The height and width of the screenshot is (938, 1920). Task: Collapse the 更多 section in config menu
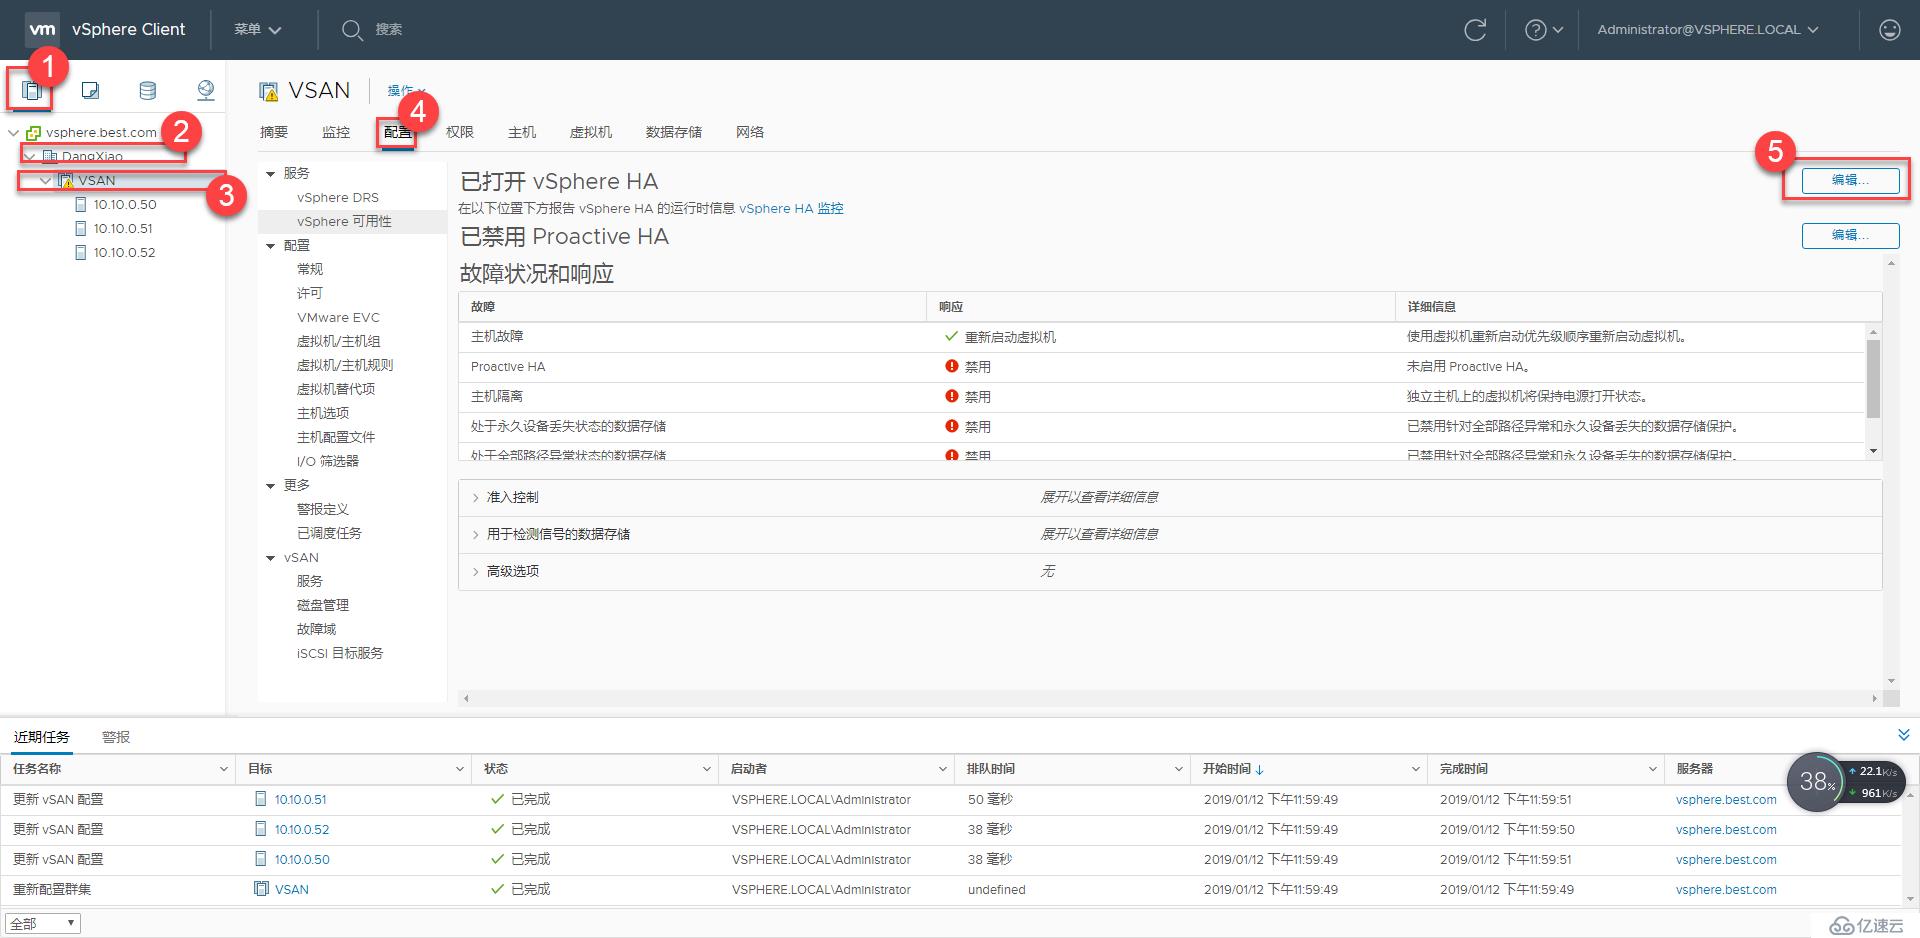(x=270, y=486)
